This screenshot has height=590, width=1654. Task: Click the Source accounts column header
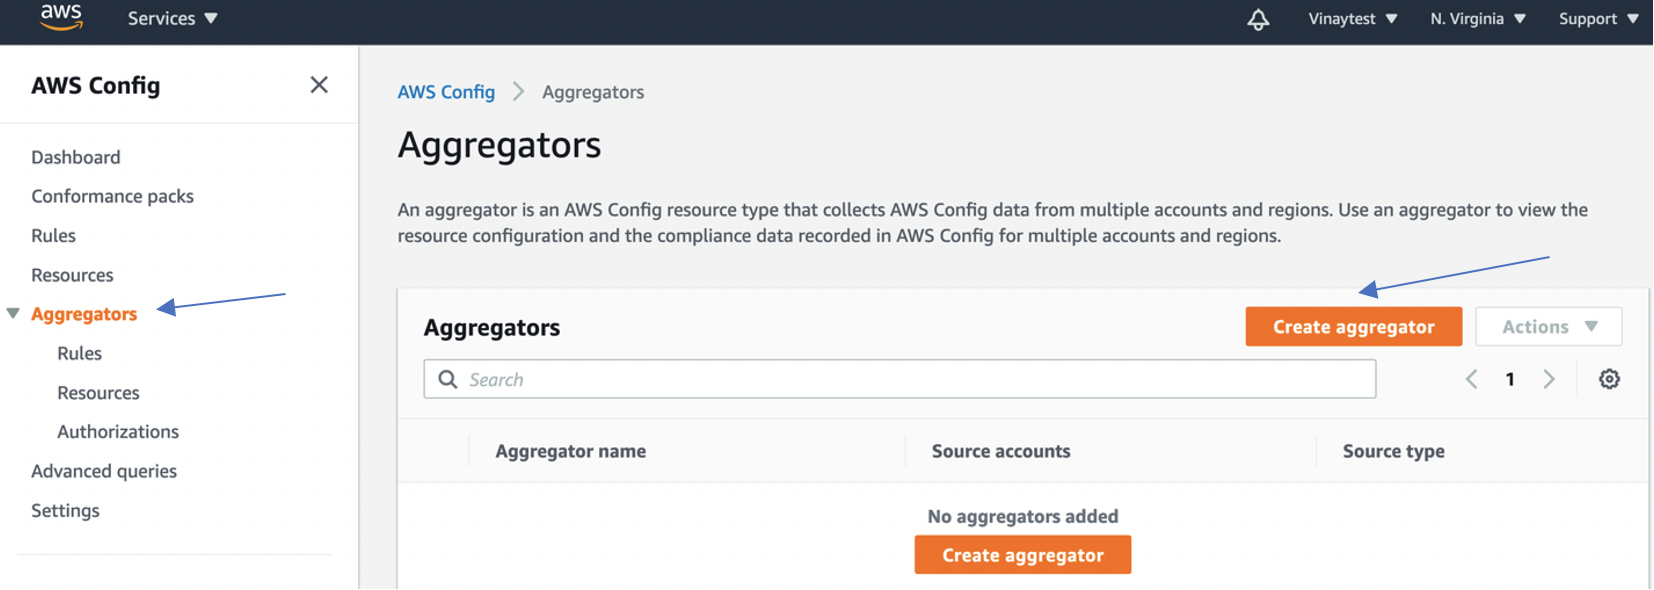1001,451
